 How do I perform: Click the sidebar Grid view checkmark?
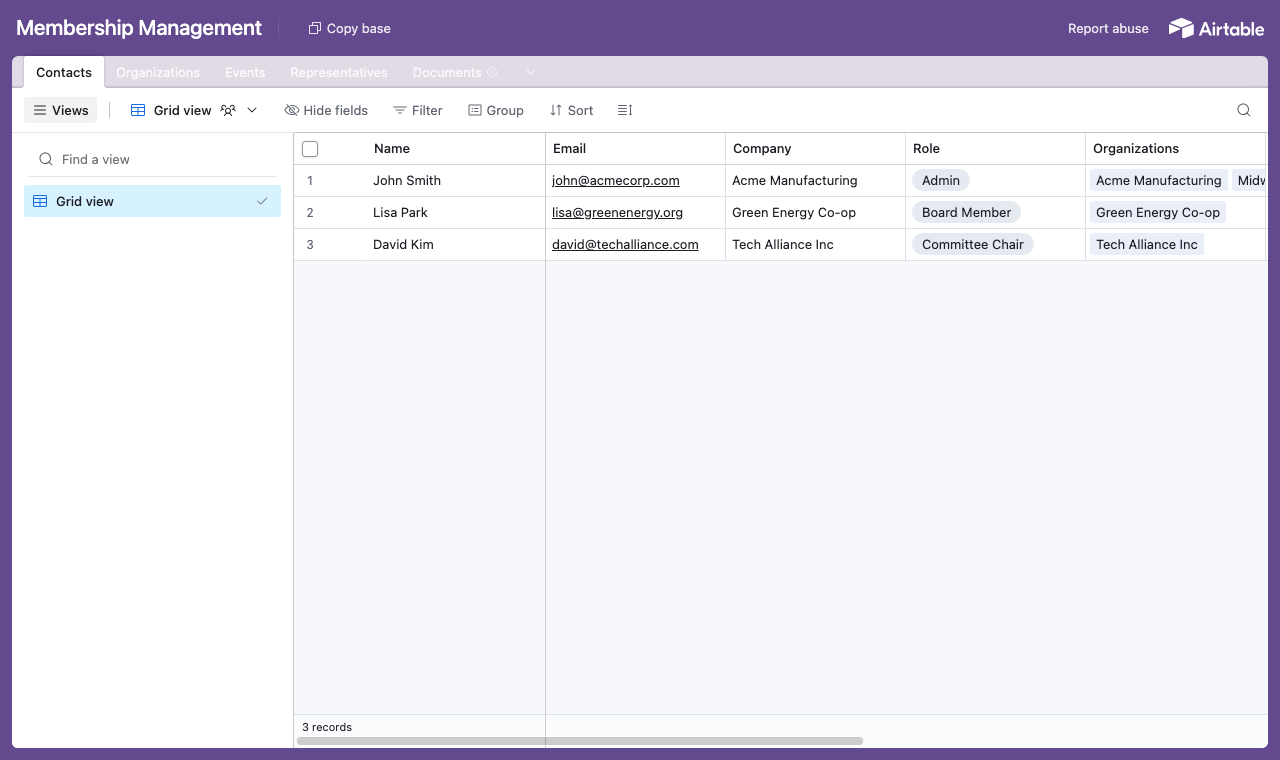tap(262, 201)
